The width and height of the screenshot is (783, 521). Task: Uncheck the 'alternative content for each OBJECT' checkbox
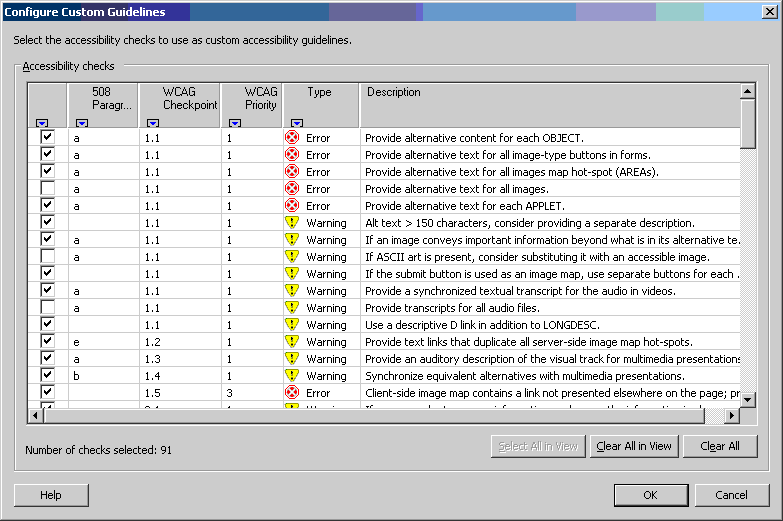click(47, 138)
